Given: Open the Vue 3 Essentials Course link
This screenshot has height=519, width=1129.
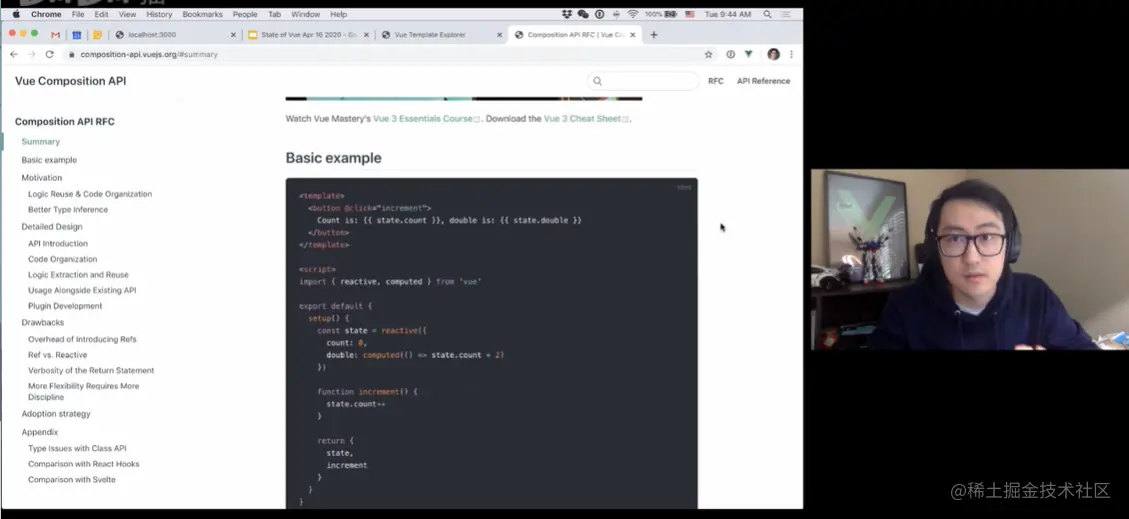Looking at the screenshot, I should [x=426, y=119].
